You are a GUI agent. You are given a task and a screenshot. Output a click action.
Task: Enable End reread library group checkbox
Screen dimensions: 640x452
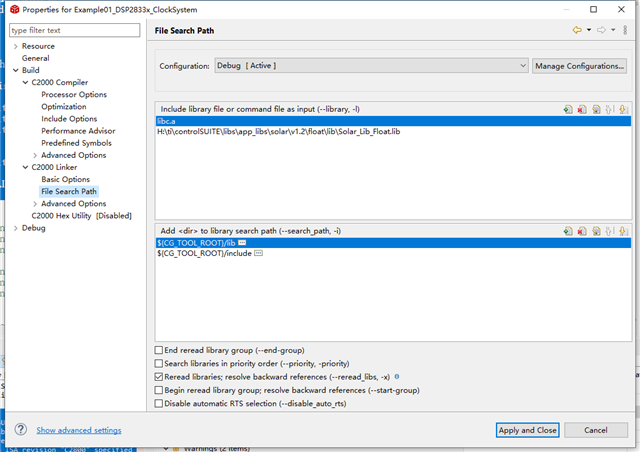click(x=160, y=350)
